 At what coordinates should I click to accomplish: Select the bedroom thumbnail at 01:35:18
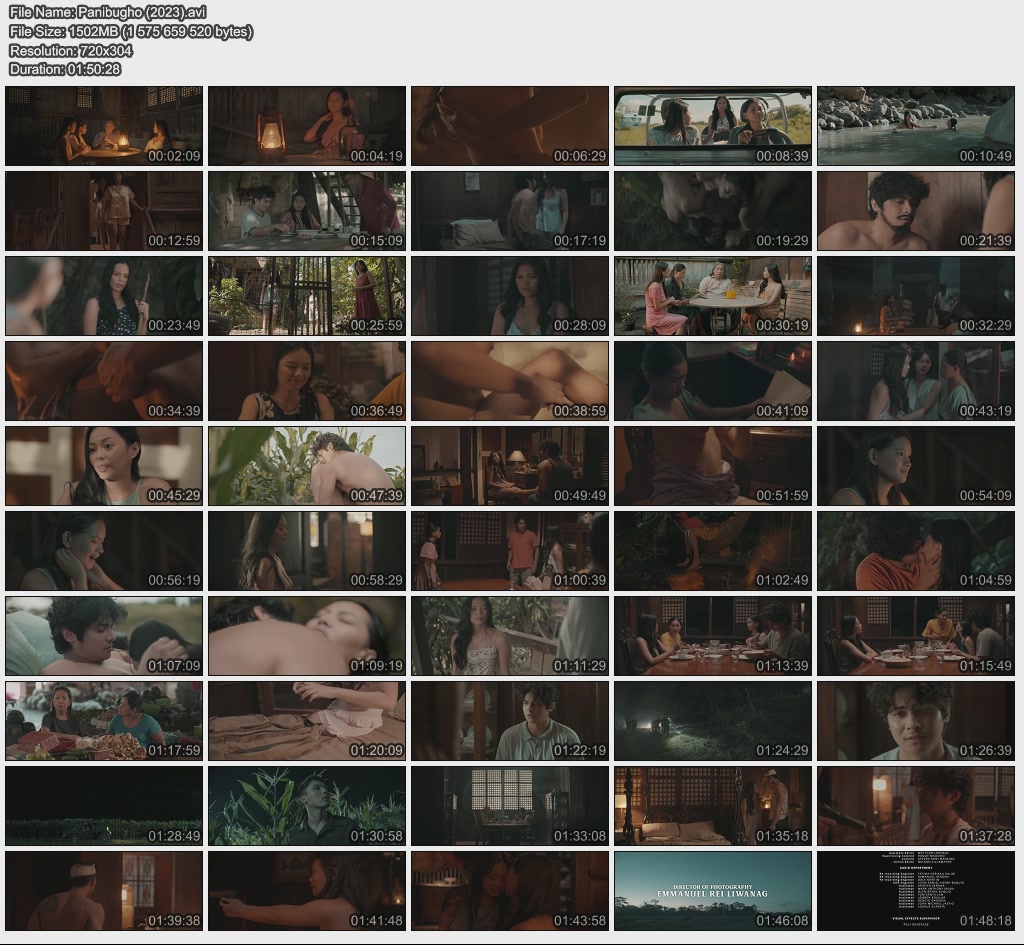712,806
